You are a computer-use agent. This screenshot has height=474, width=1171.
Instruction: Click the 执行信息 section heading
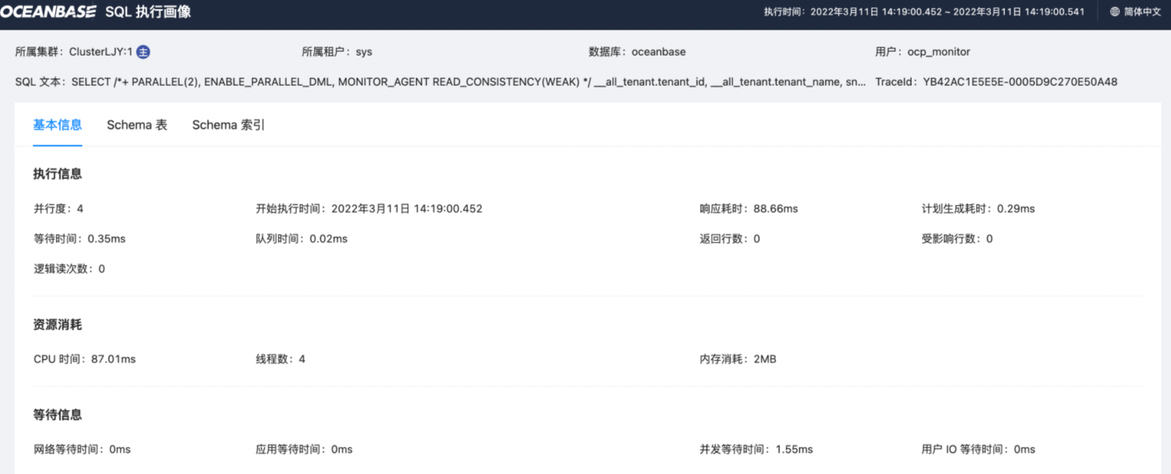pyautogui.click(x=58, y=173)
